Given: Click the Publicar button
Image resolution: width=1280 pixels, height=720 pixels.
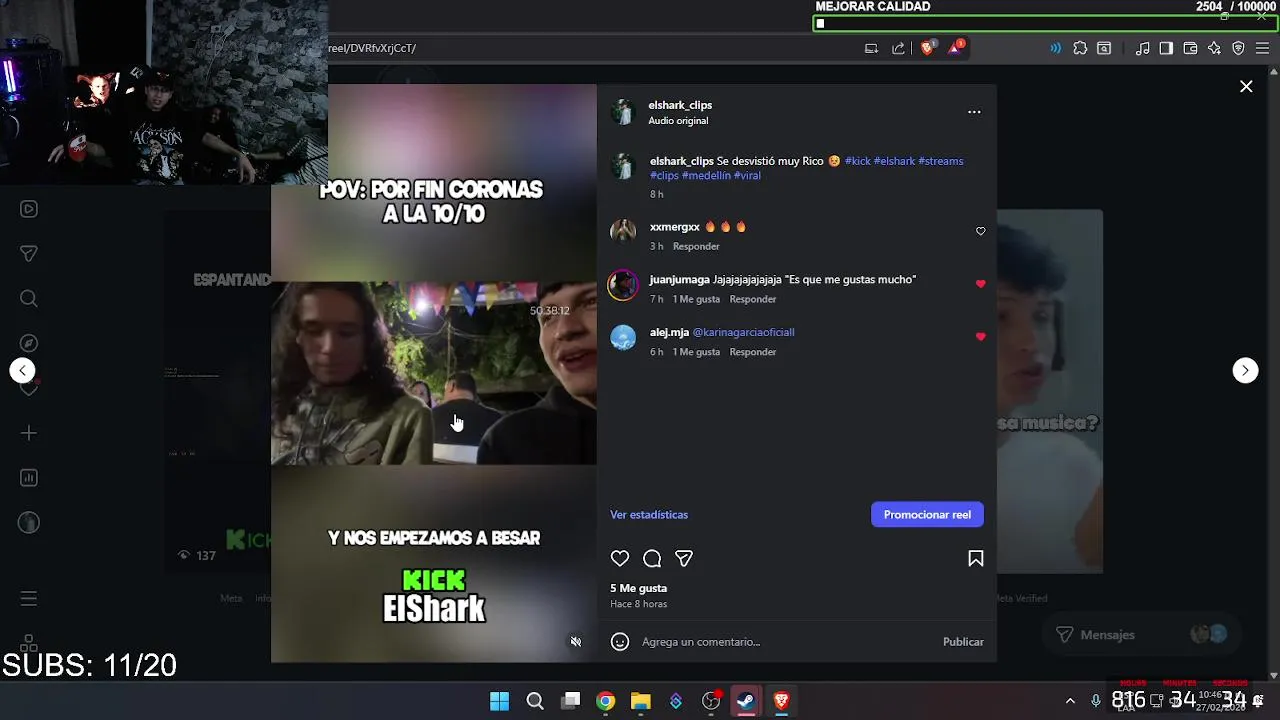Looking at the screenshot, I should click(963, 642).
